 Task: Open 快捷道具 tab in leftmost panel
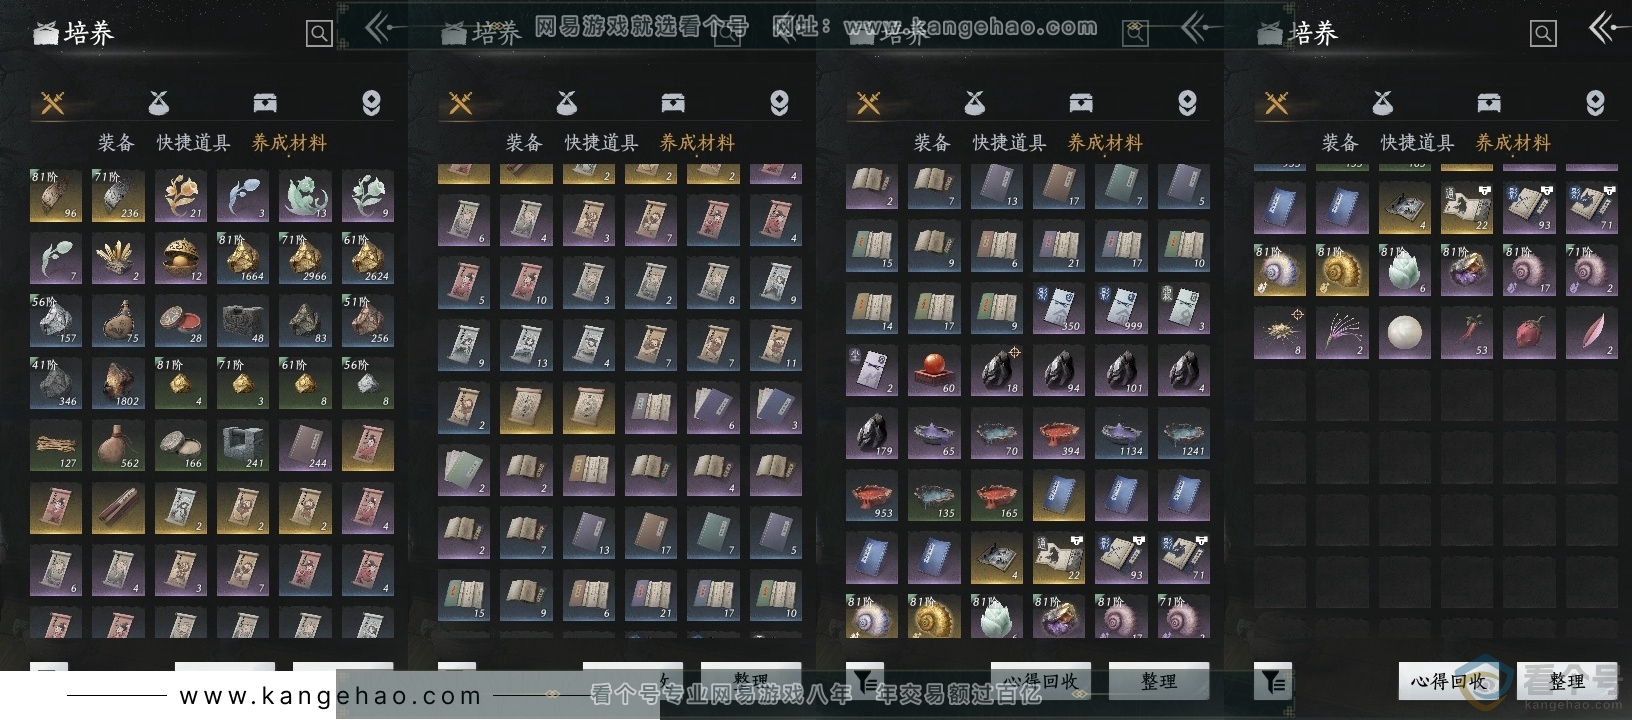pyautogui.click(x=193, y=143)
